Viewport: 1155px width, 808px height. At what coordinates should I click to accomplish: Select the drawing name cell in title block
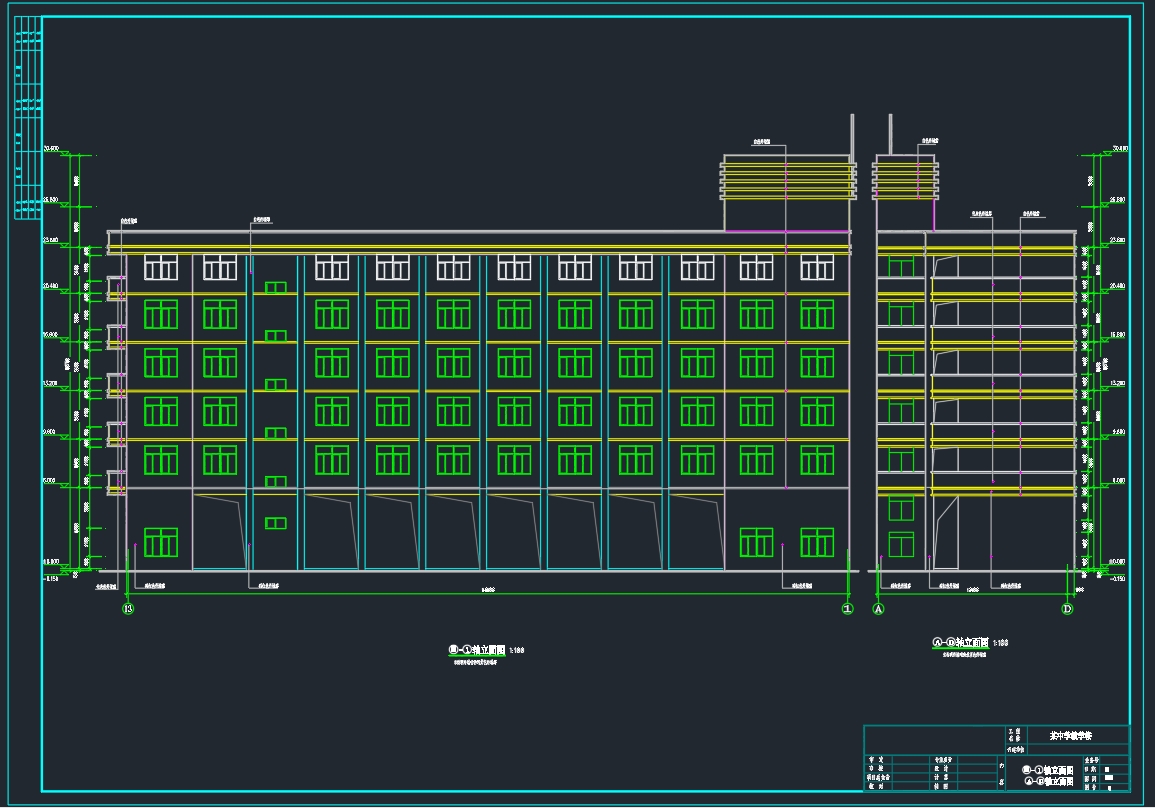pyautogui.click(x=1047, y=775)
